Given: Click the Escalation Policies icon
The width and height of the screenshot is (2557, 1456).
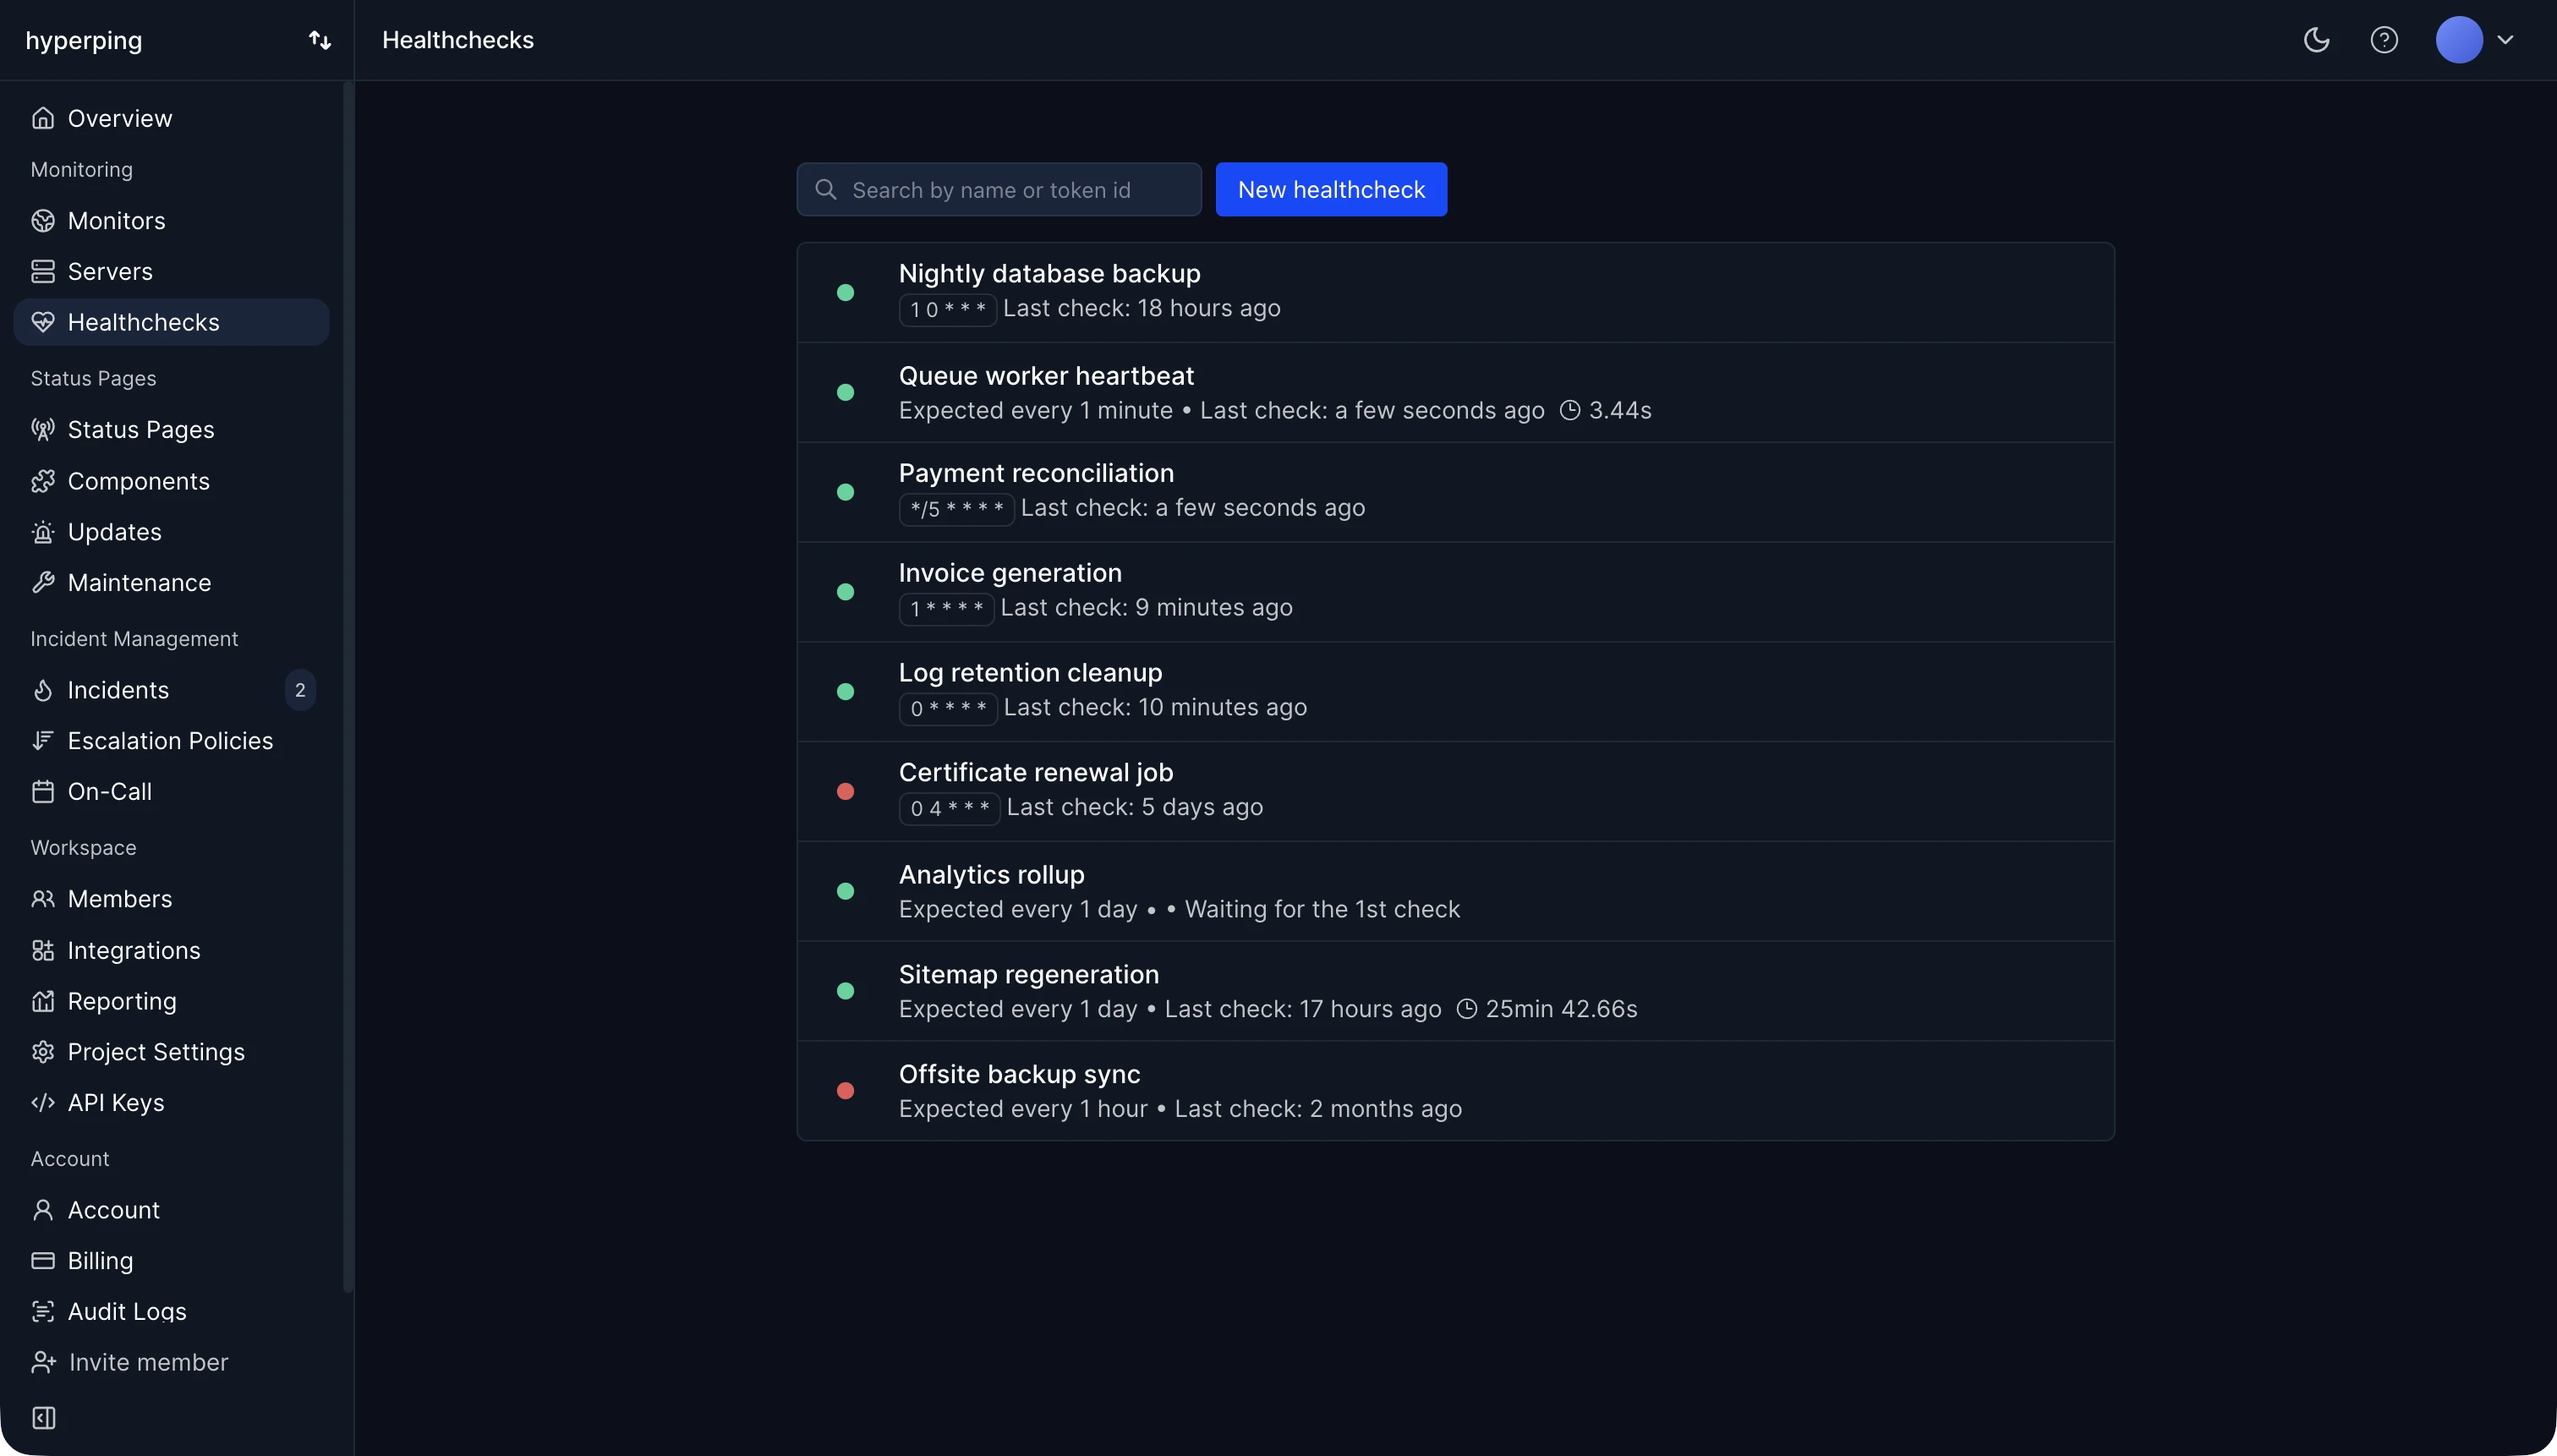Looking at the screenshot, I should coord(43,740).
